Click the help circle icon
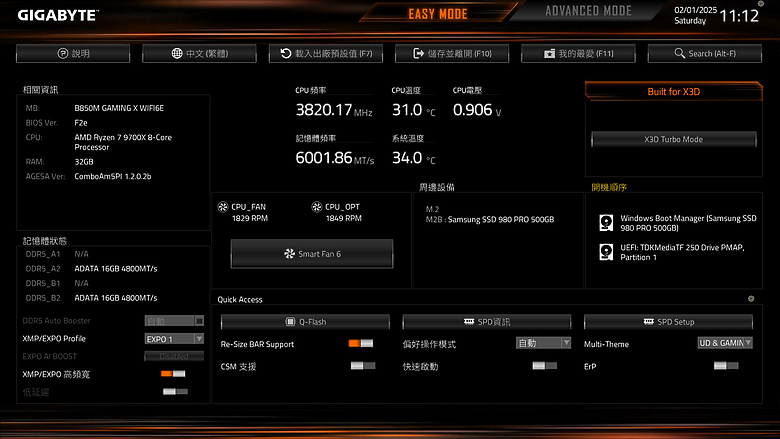 coord(63,53)
